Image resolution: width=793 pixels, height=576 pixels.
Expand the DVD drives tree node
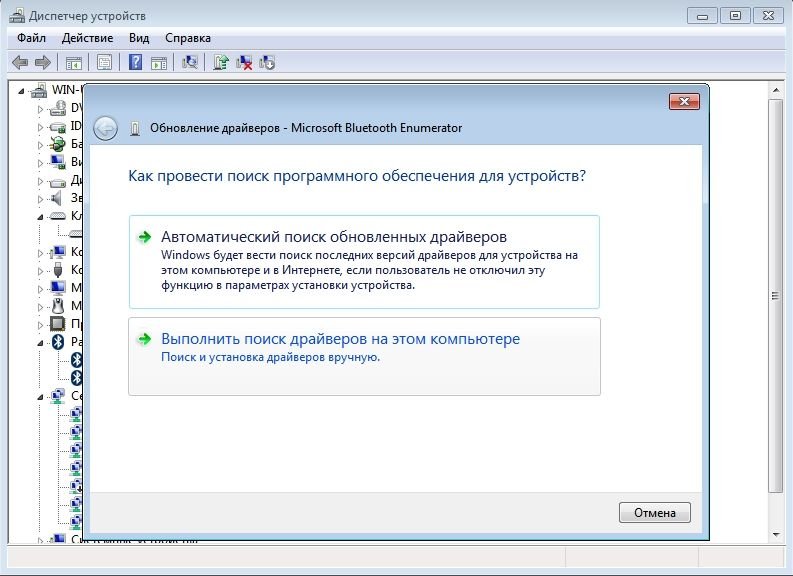(x=41, y=108)
